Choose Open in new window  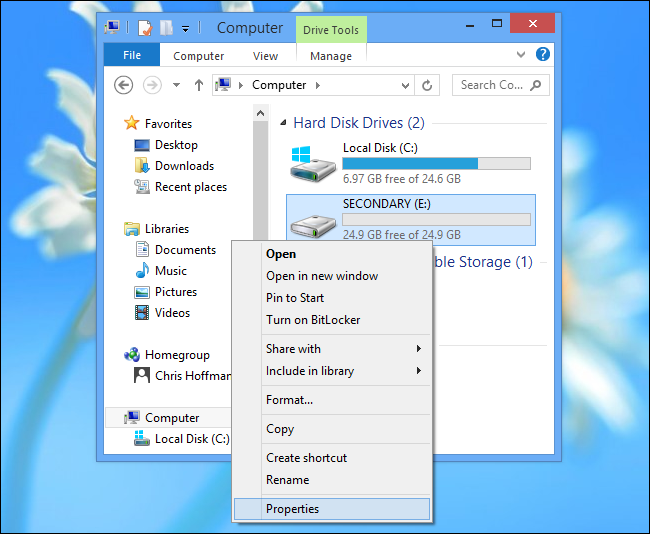pyautogui.click(x=332, y=276)
